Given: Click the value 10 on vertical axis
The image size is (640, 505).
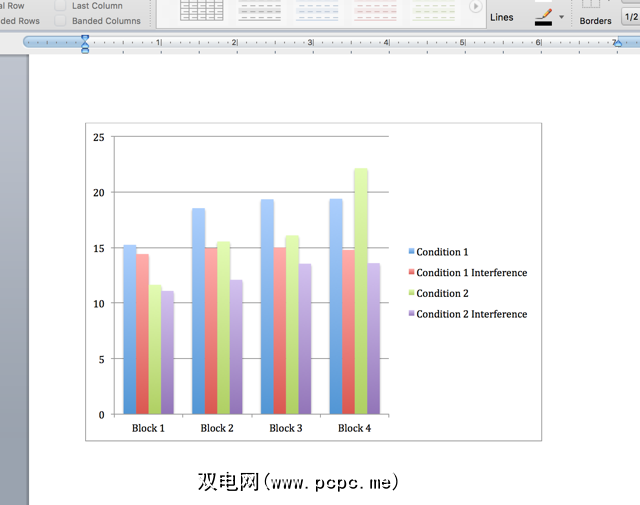Looking at the screenshot, I should 98,304.
